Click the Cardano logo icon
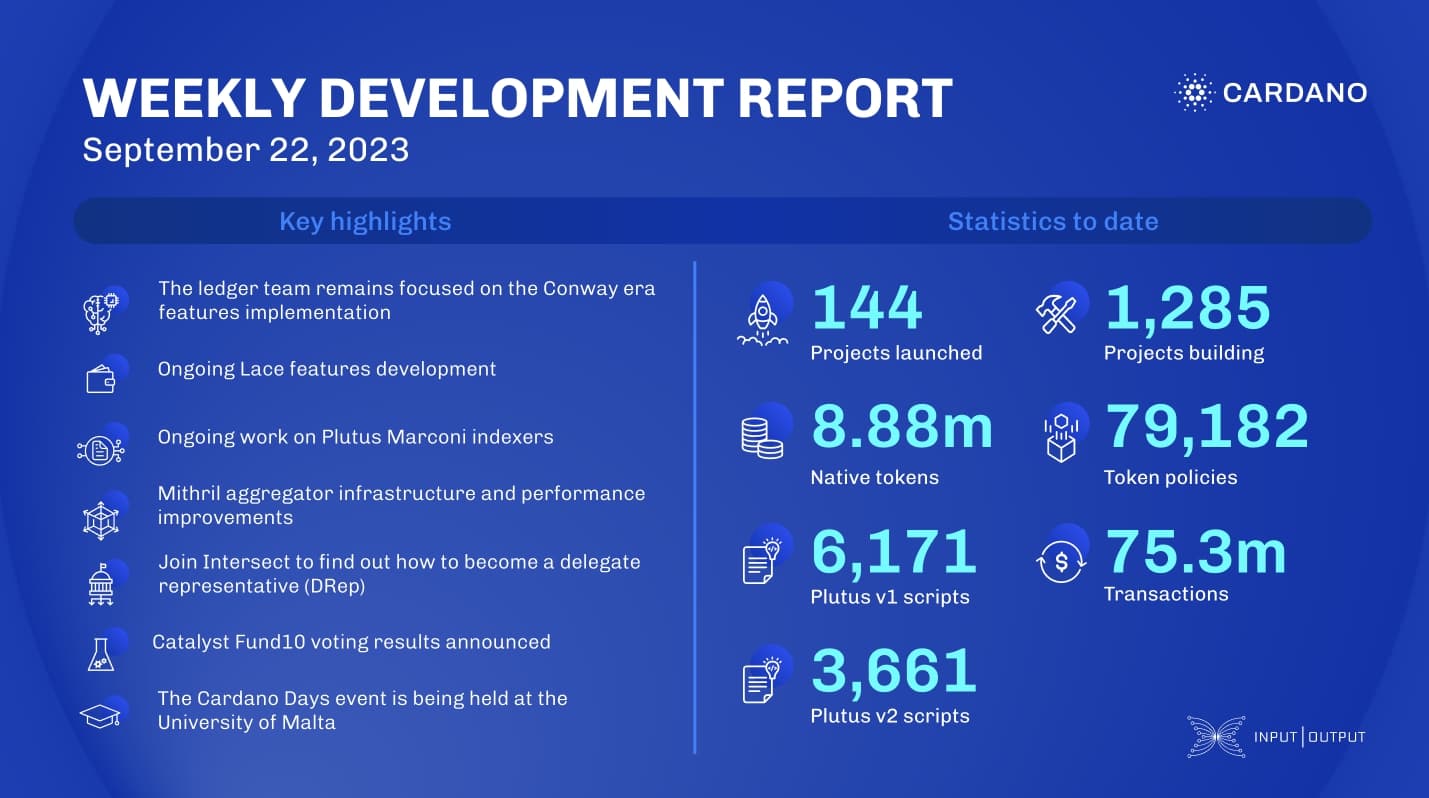The height and width of the screenshot is (798, 1429). point(1194,93)
